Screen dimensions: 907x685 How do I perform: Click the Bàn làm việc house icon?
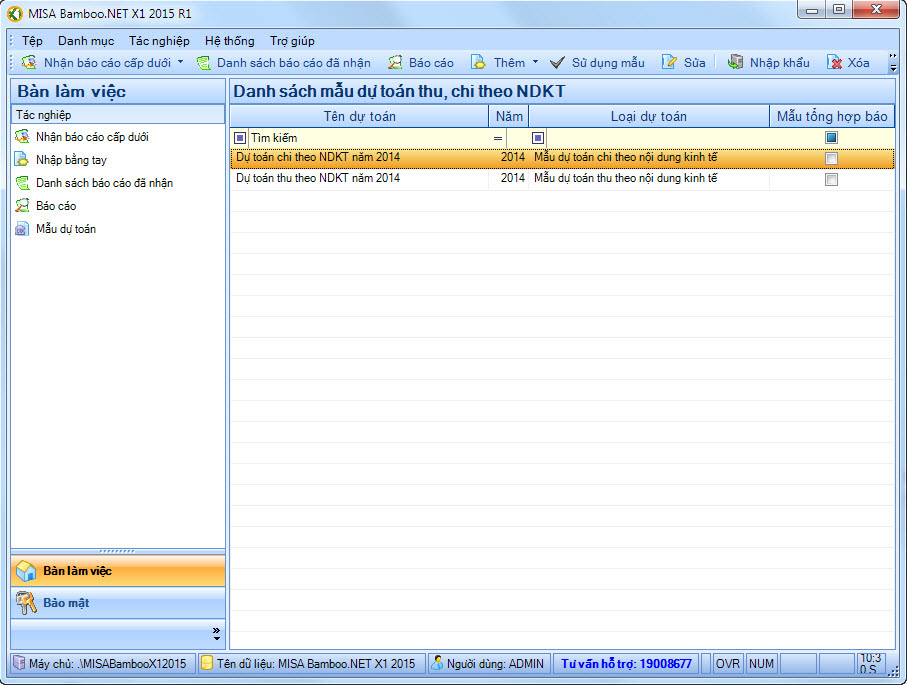click(x=27, y=571)
